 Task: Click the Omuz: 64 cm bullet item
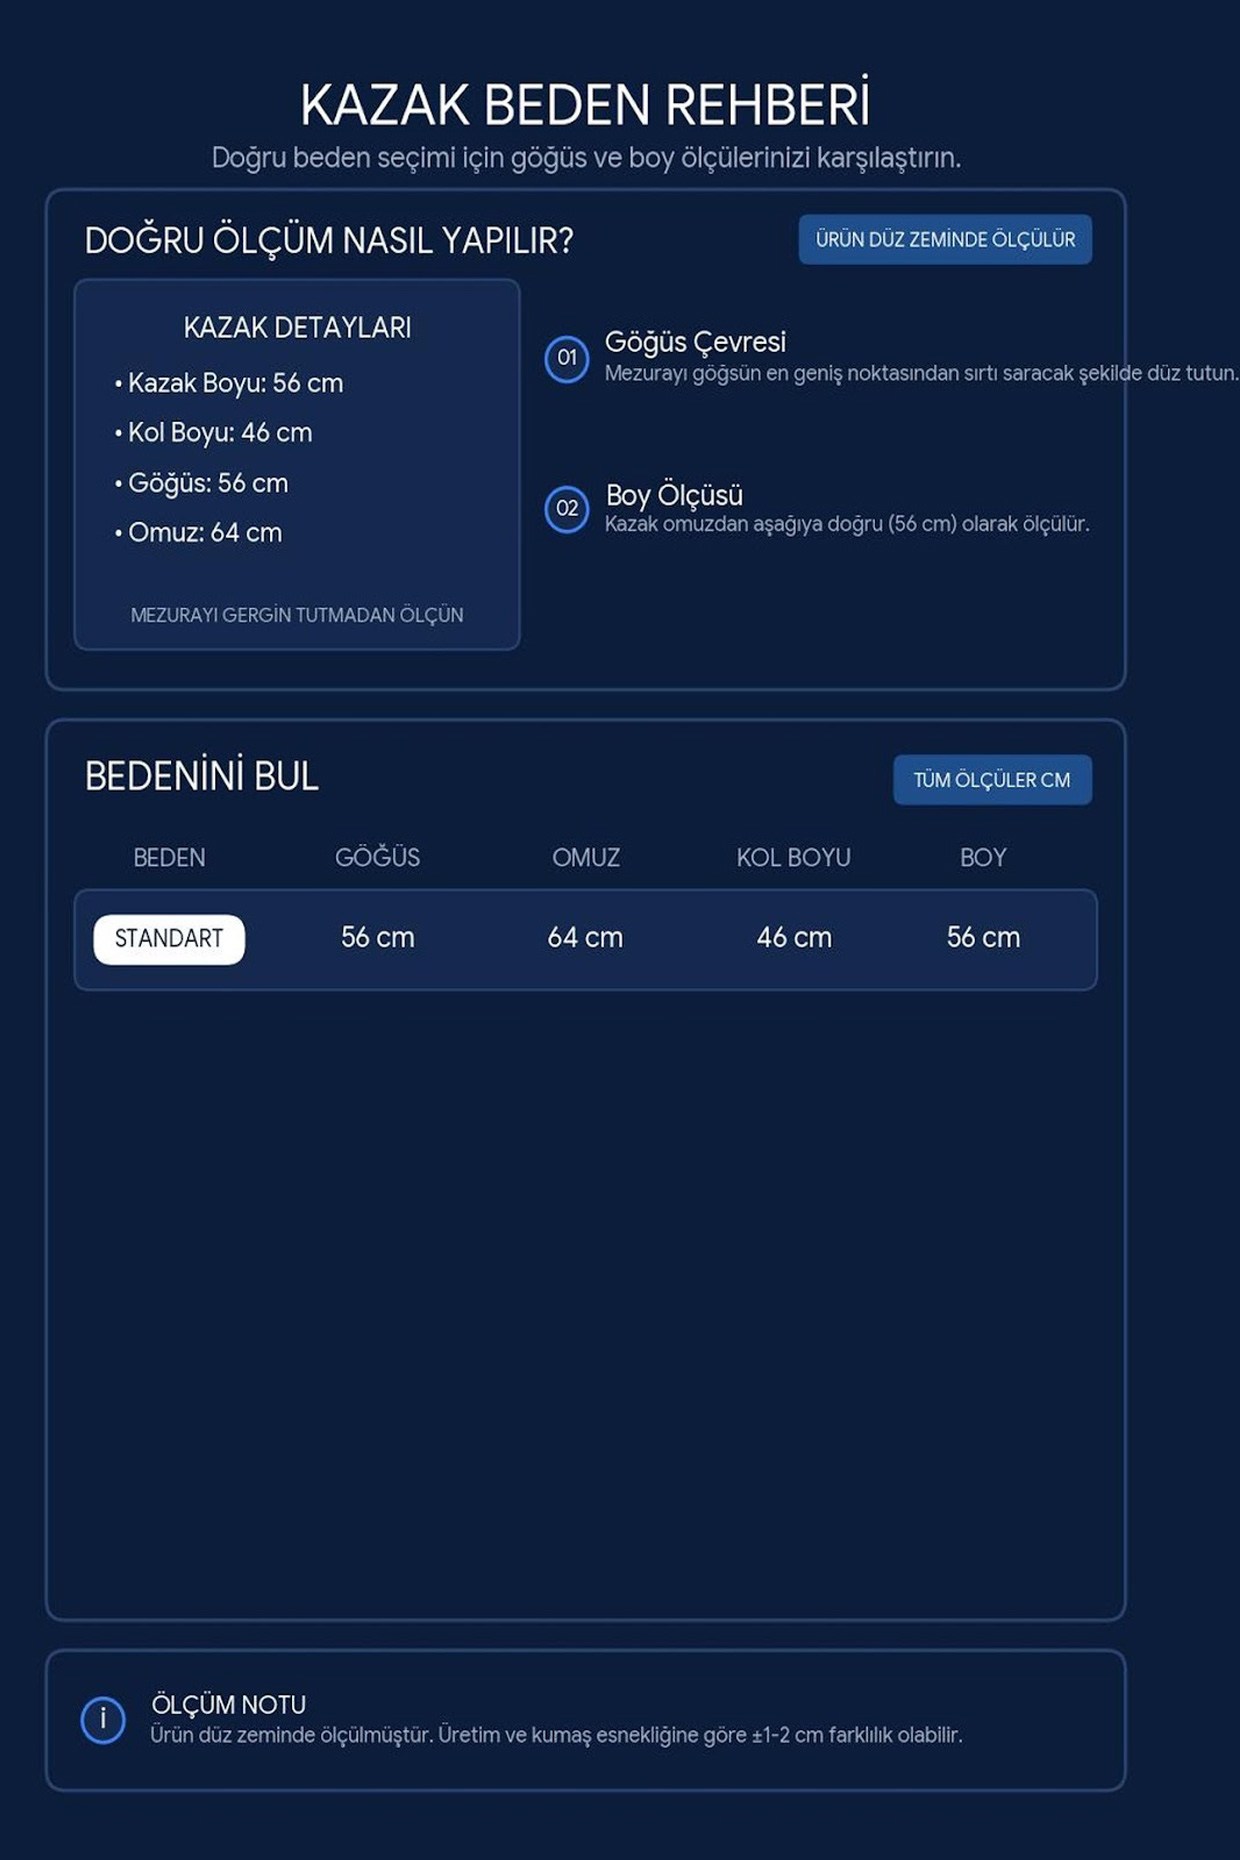pyautogui.click(x=198, y=533)
